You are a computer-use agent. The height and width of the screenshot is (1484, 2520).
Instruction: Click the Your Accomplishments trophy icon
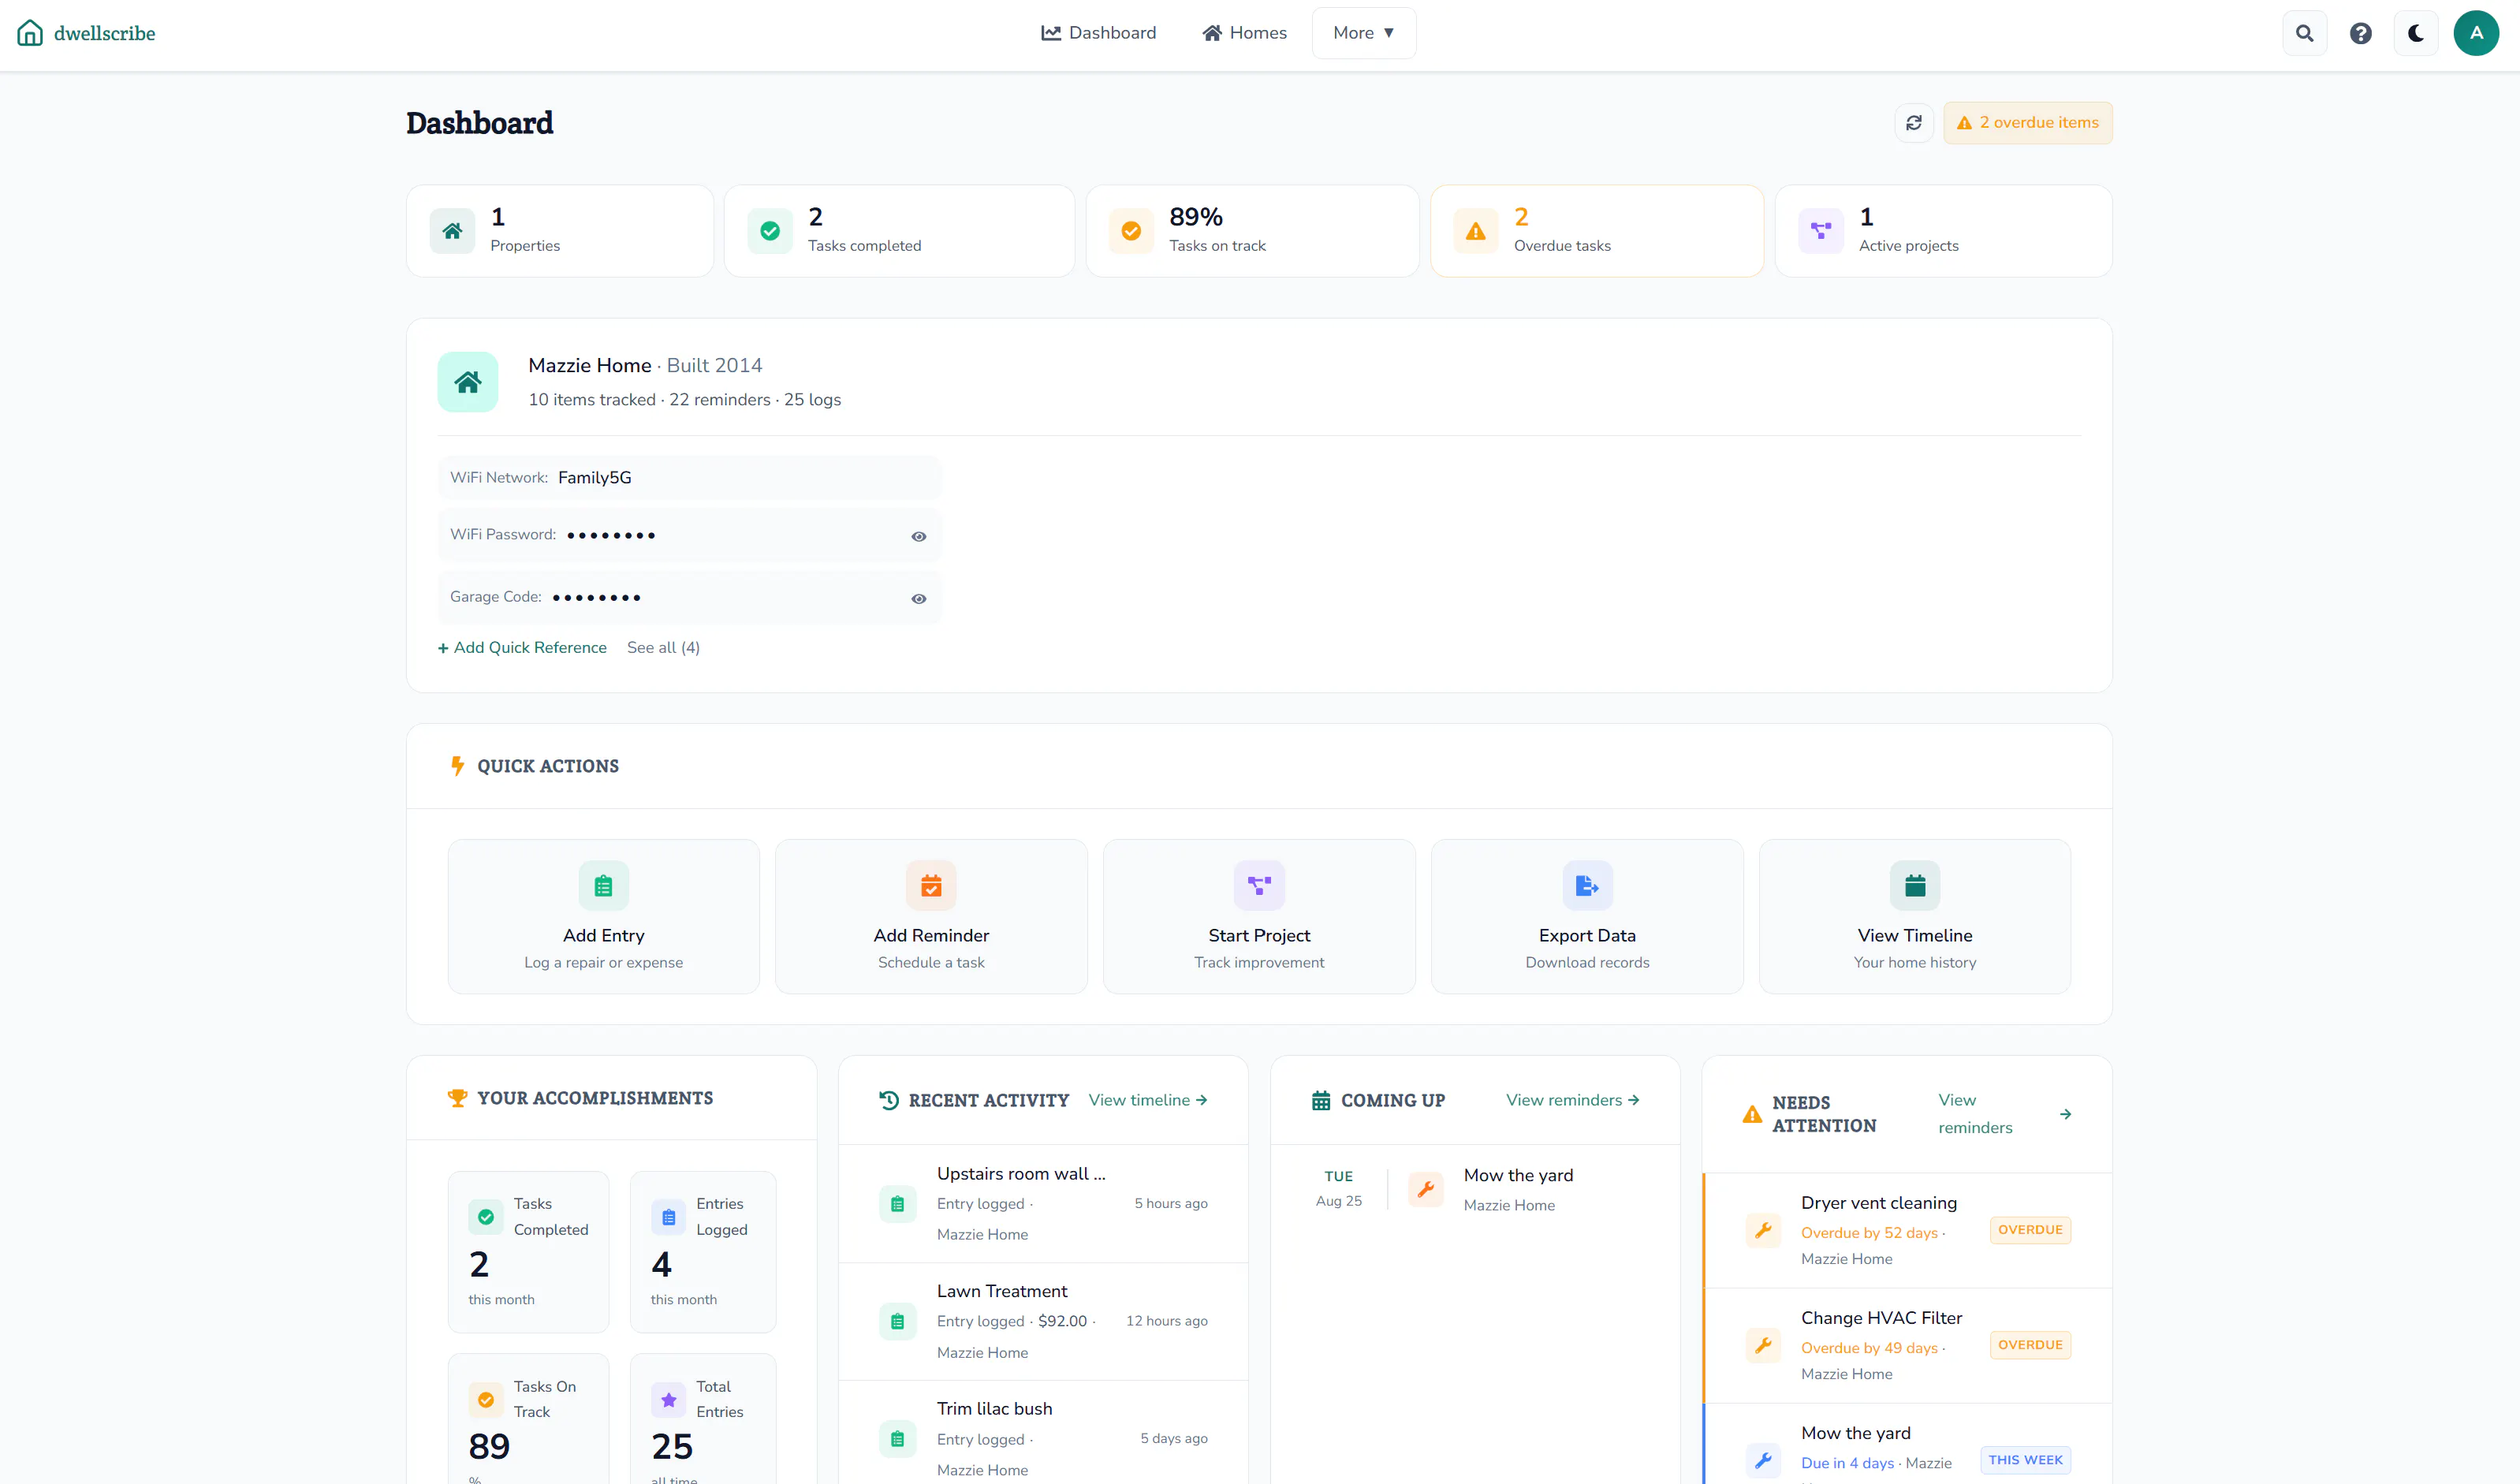[457, 1098]
